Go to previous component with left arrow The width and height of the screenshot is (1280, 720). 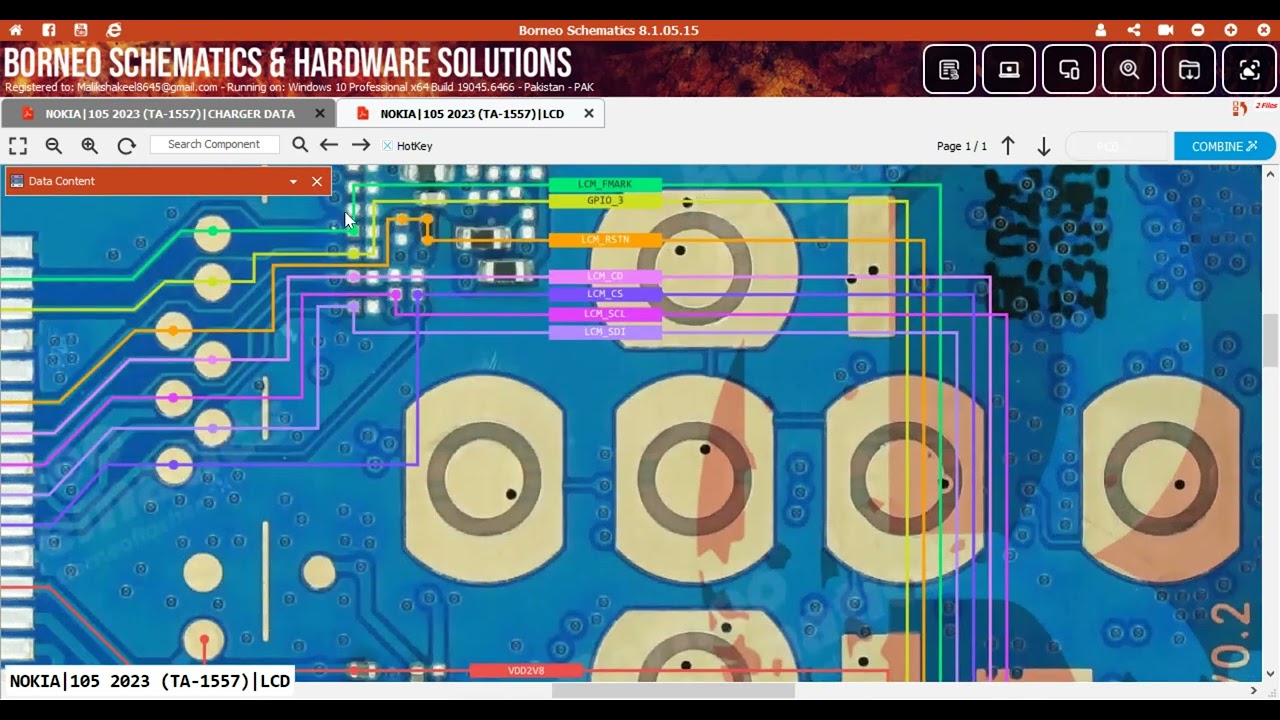pyautogui.click(x=329, y=145)
